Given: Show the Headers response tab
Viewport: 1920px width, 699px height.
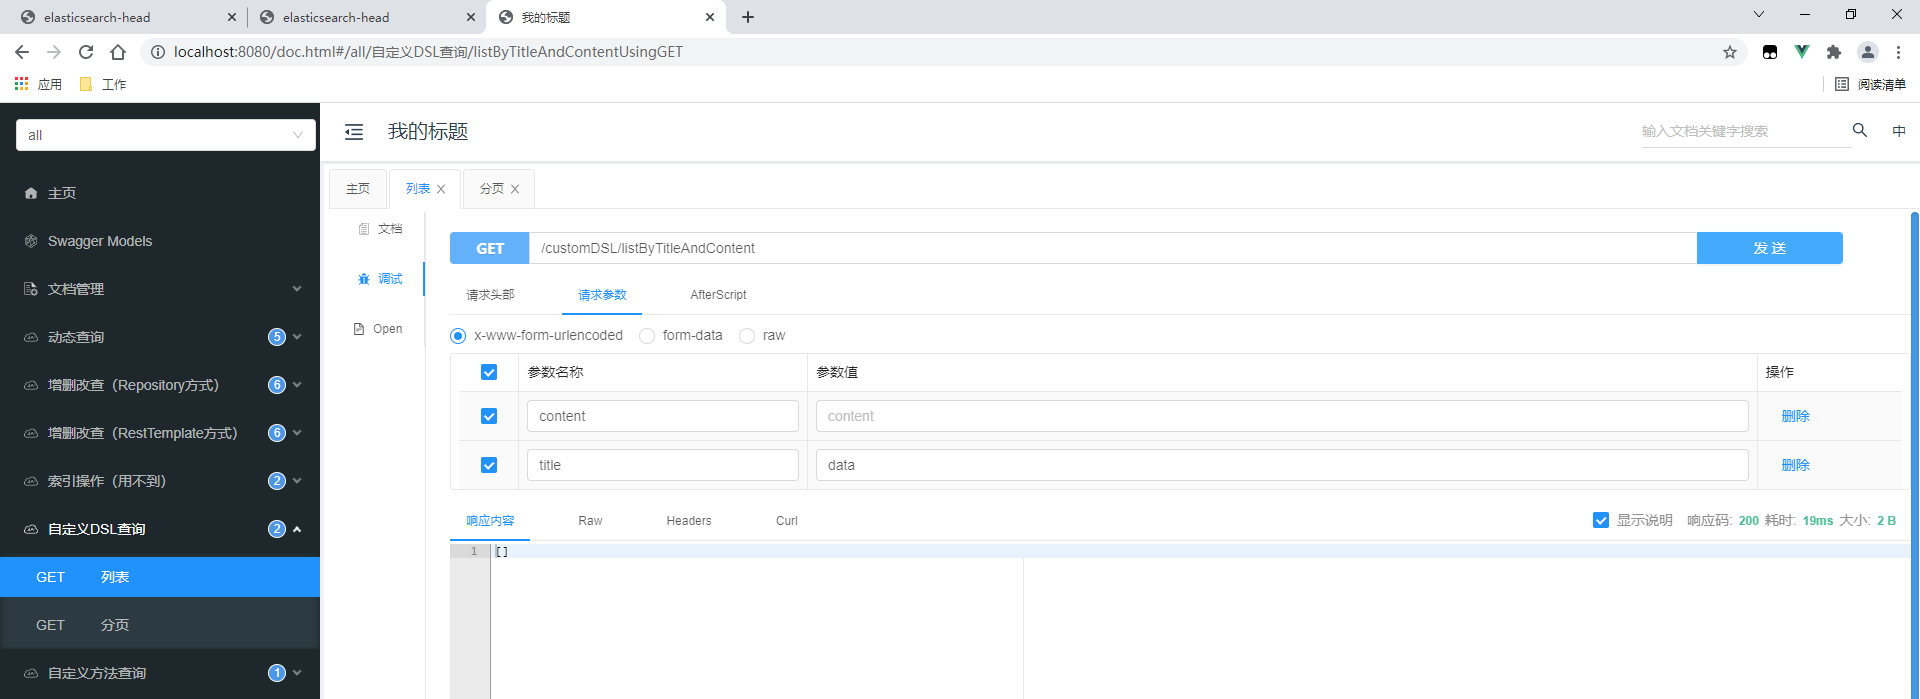Looking at the screenshot, I should tap(689, 521).
